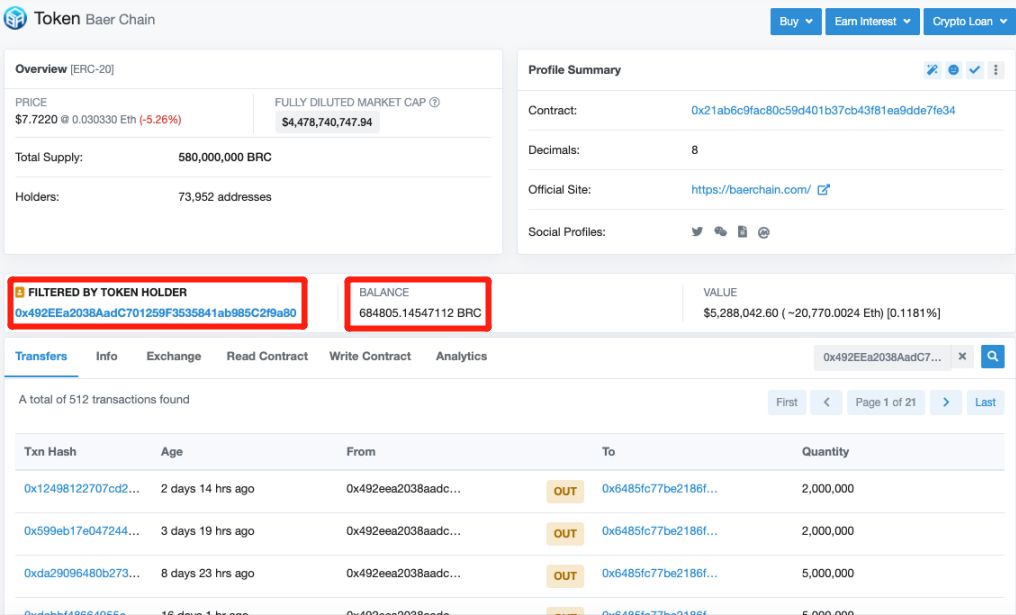This screenshot has height=615, width=1016.
Task: Click the blue search magnifier button
Action: [993, 356]
